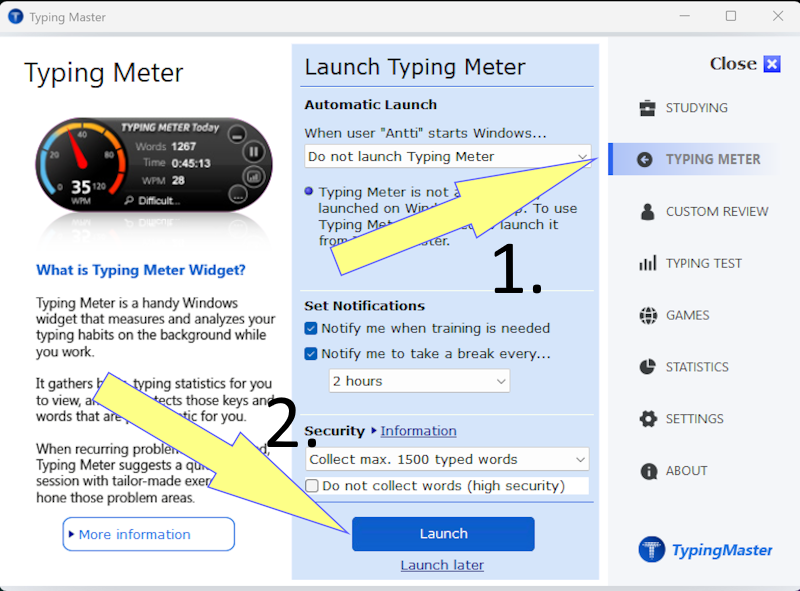This screenshot has height=591, width=800.
Task: Click the blue Close X icon
Action: coord(772,64)
